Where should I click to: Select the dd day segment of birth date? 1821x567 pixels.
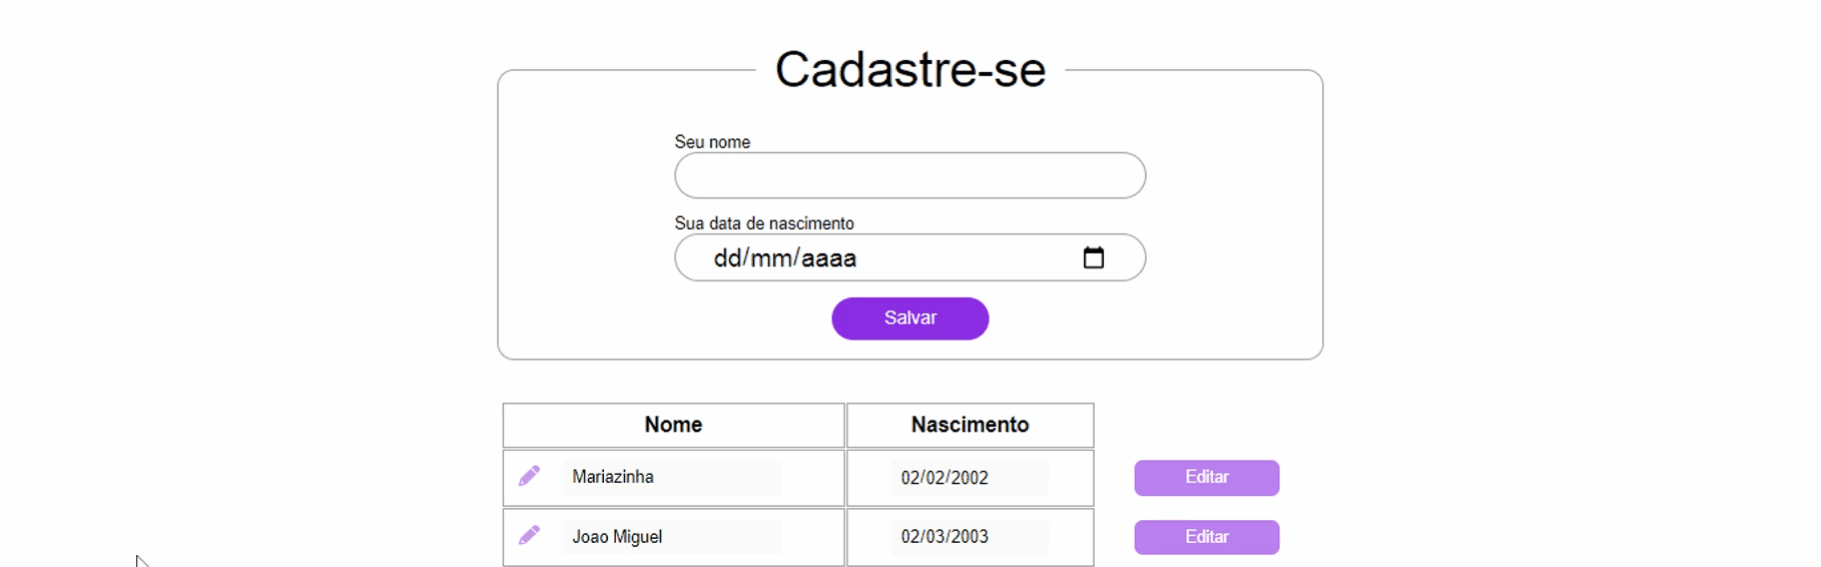(x=727, y=258)
